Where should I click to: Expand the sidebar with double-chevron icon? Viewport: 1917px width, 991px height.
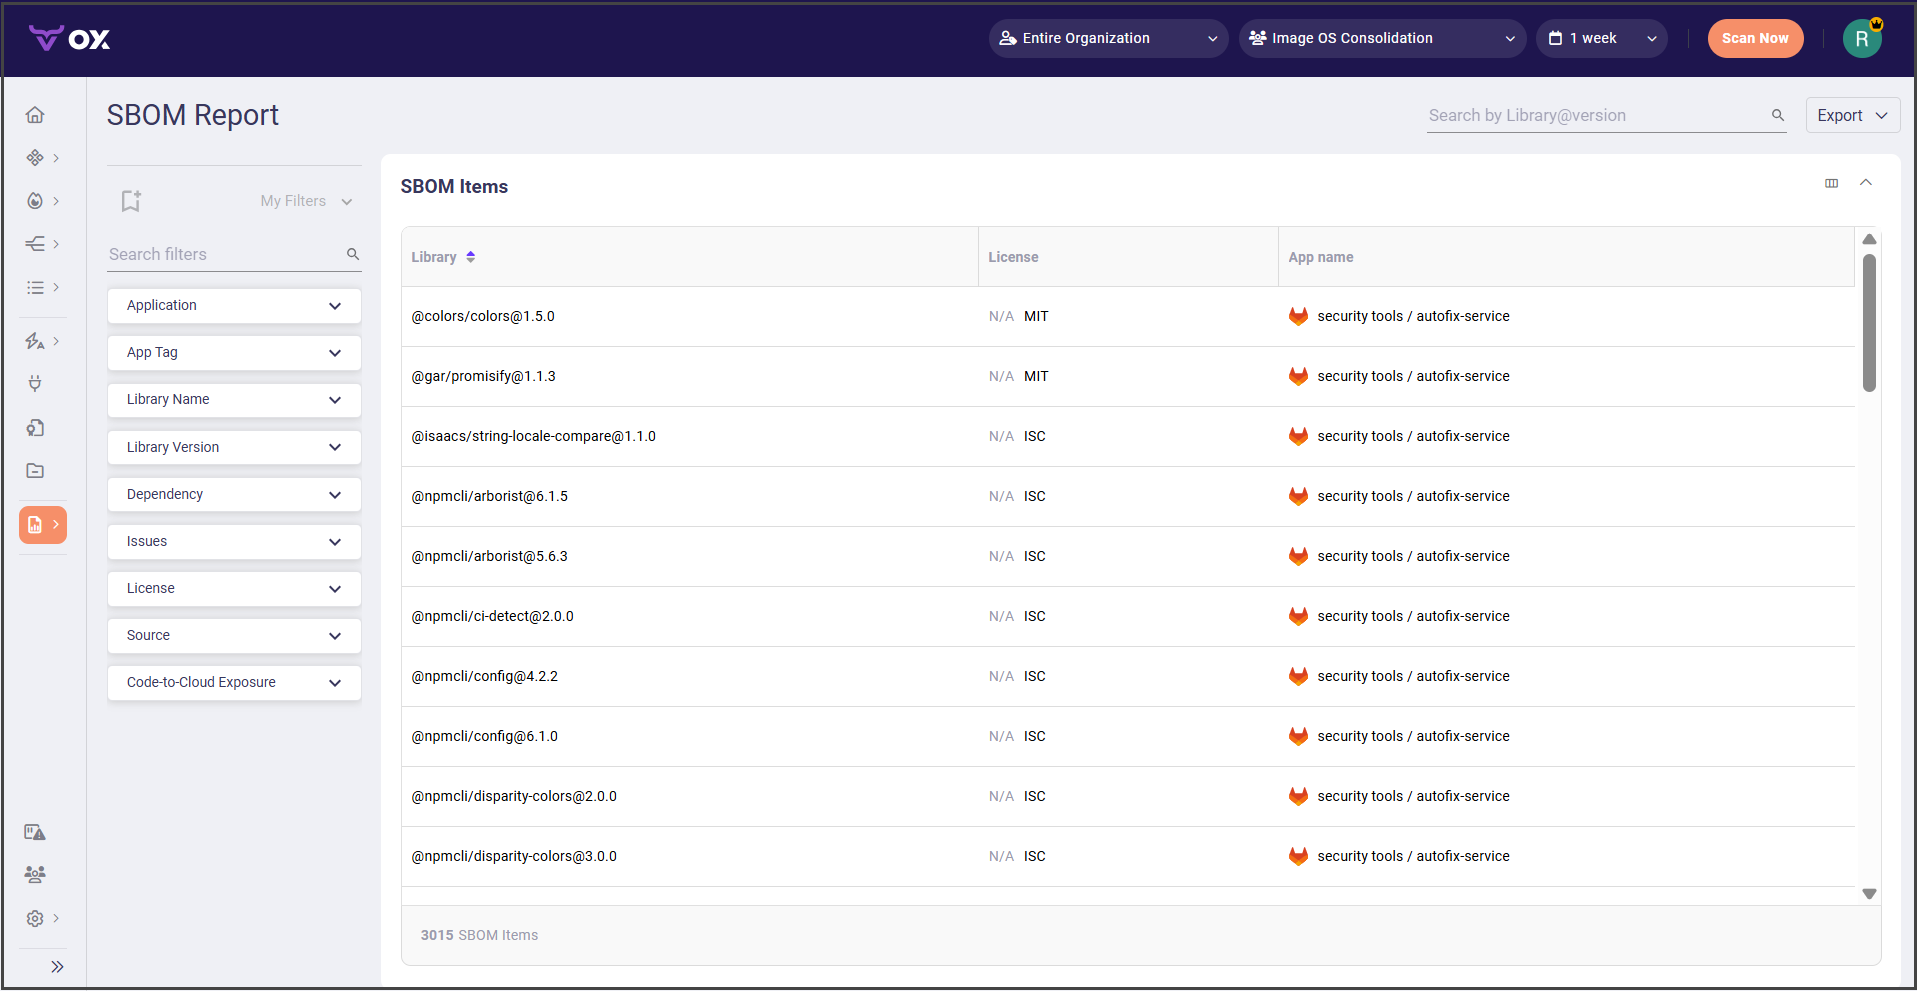pyautogui.click(x=57, y=966)
